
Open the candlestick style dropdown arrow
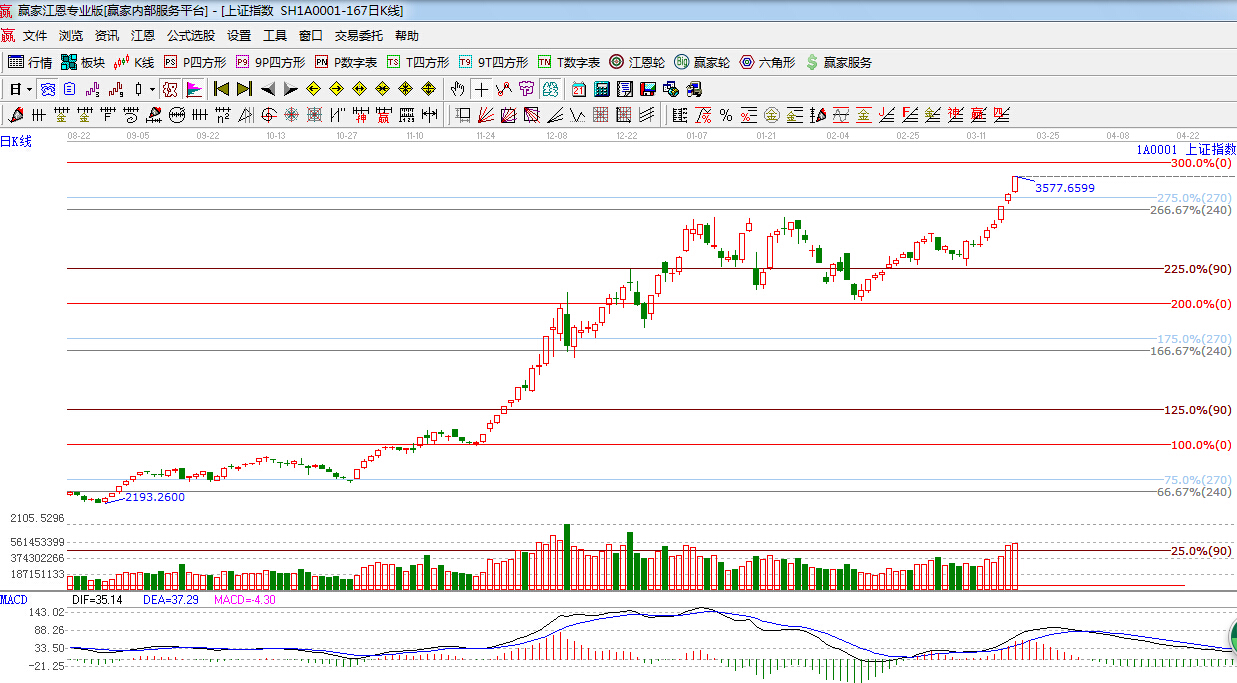tap(152, 89)
